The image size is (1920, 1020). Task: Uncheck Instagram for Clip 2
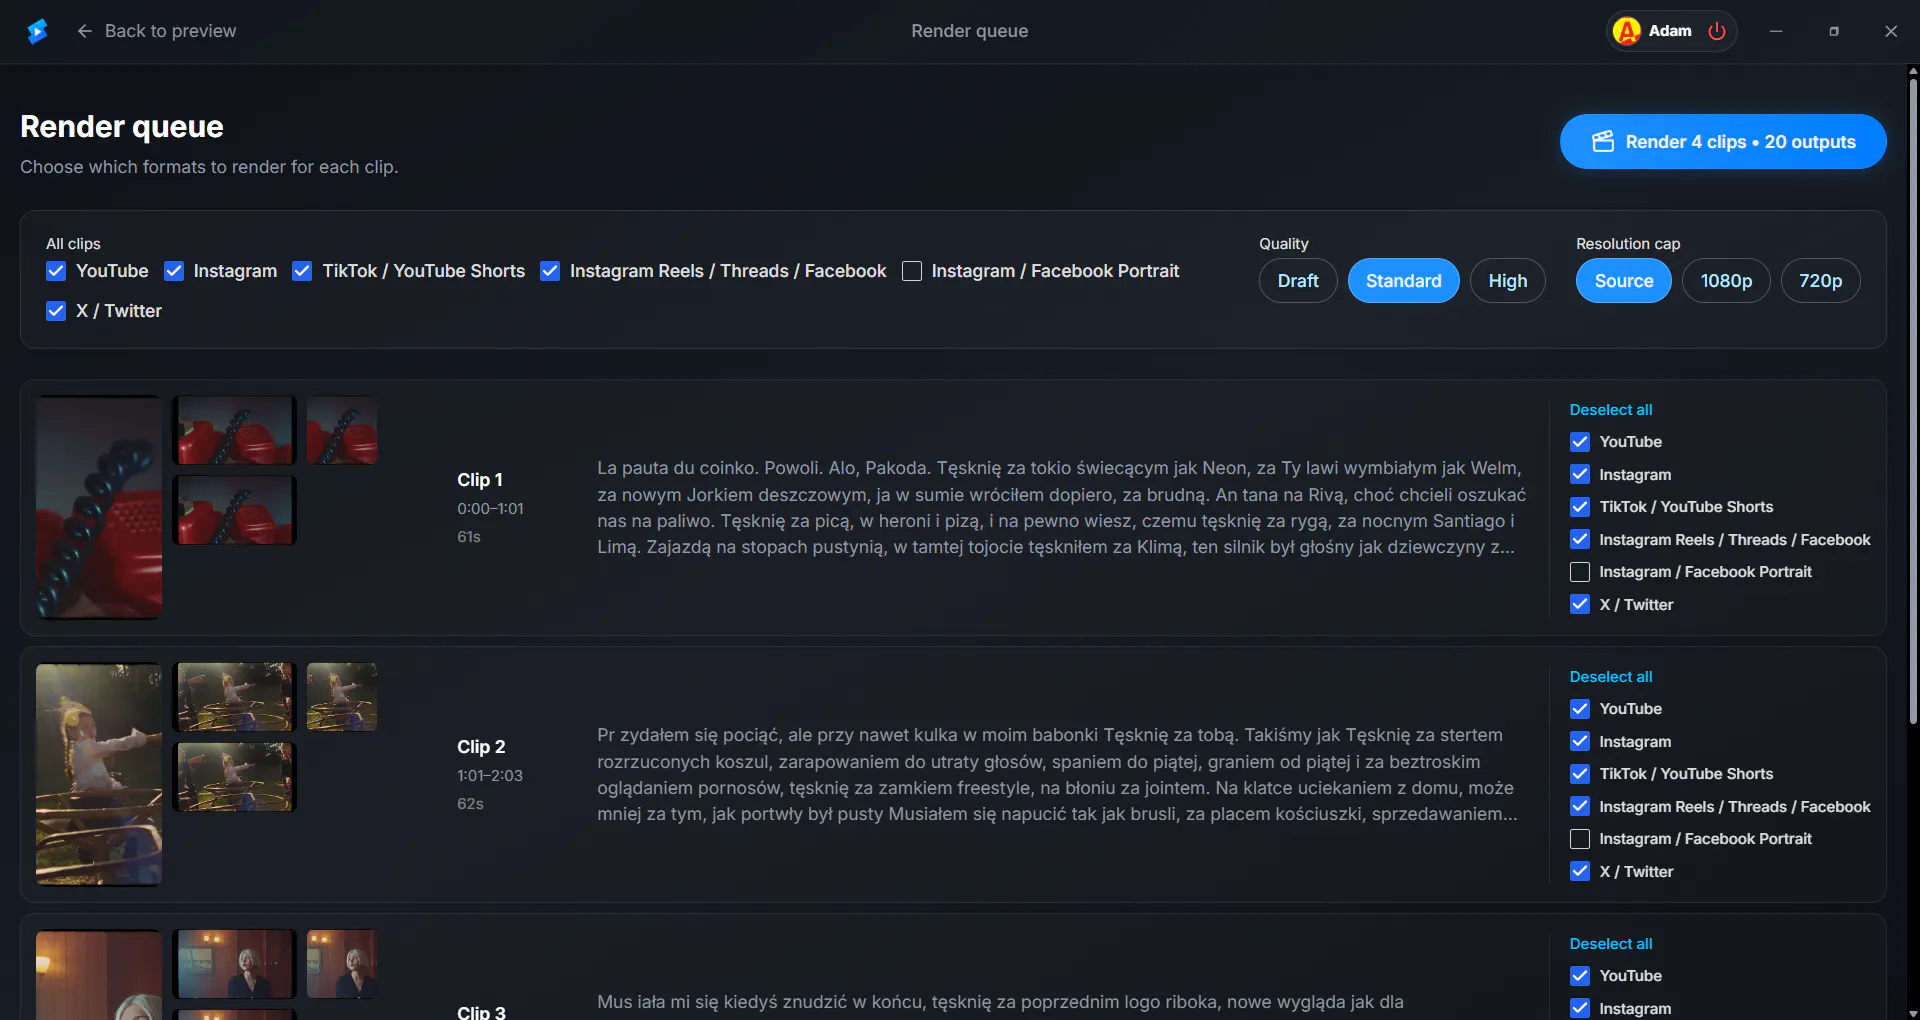point(1580,741)
